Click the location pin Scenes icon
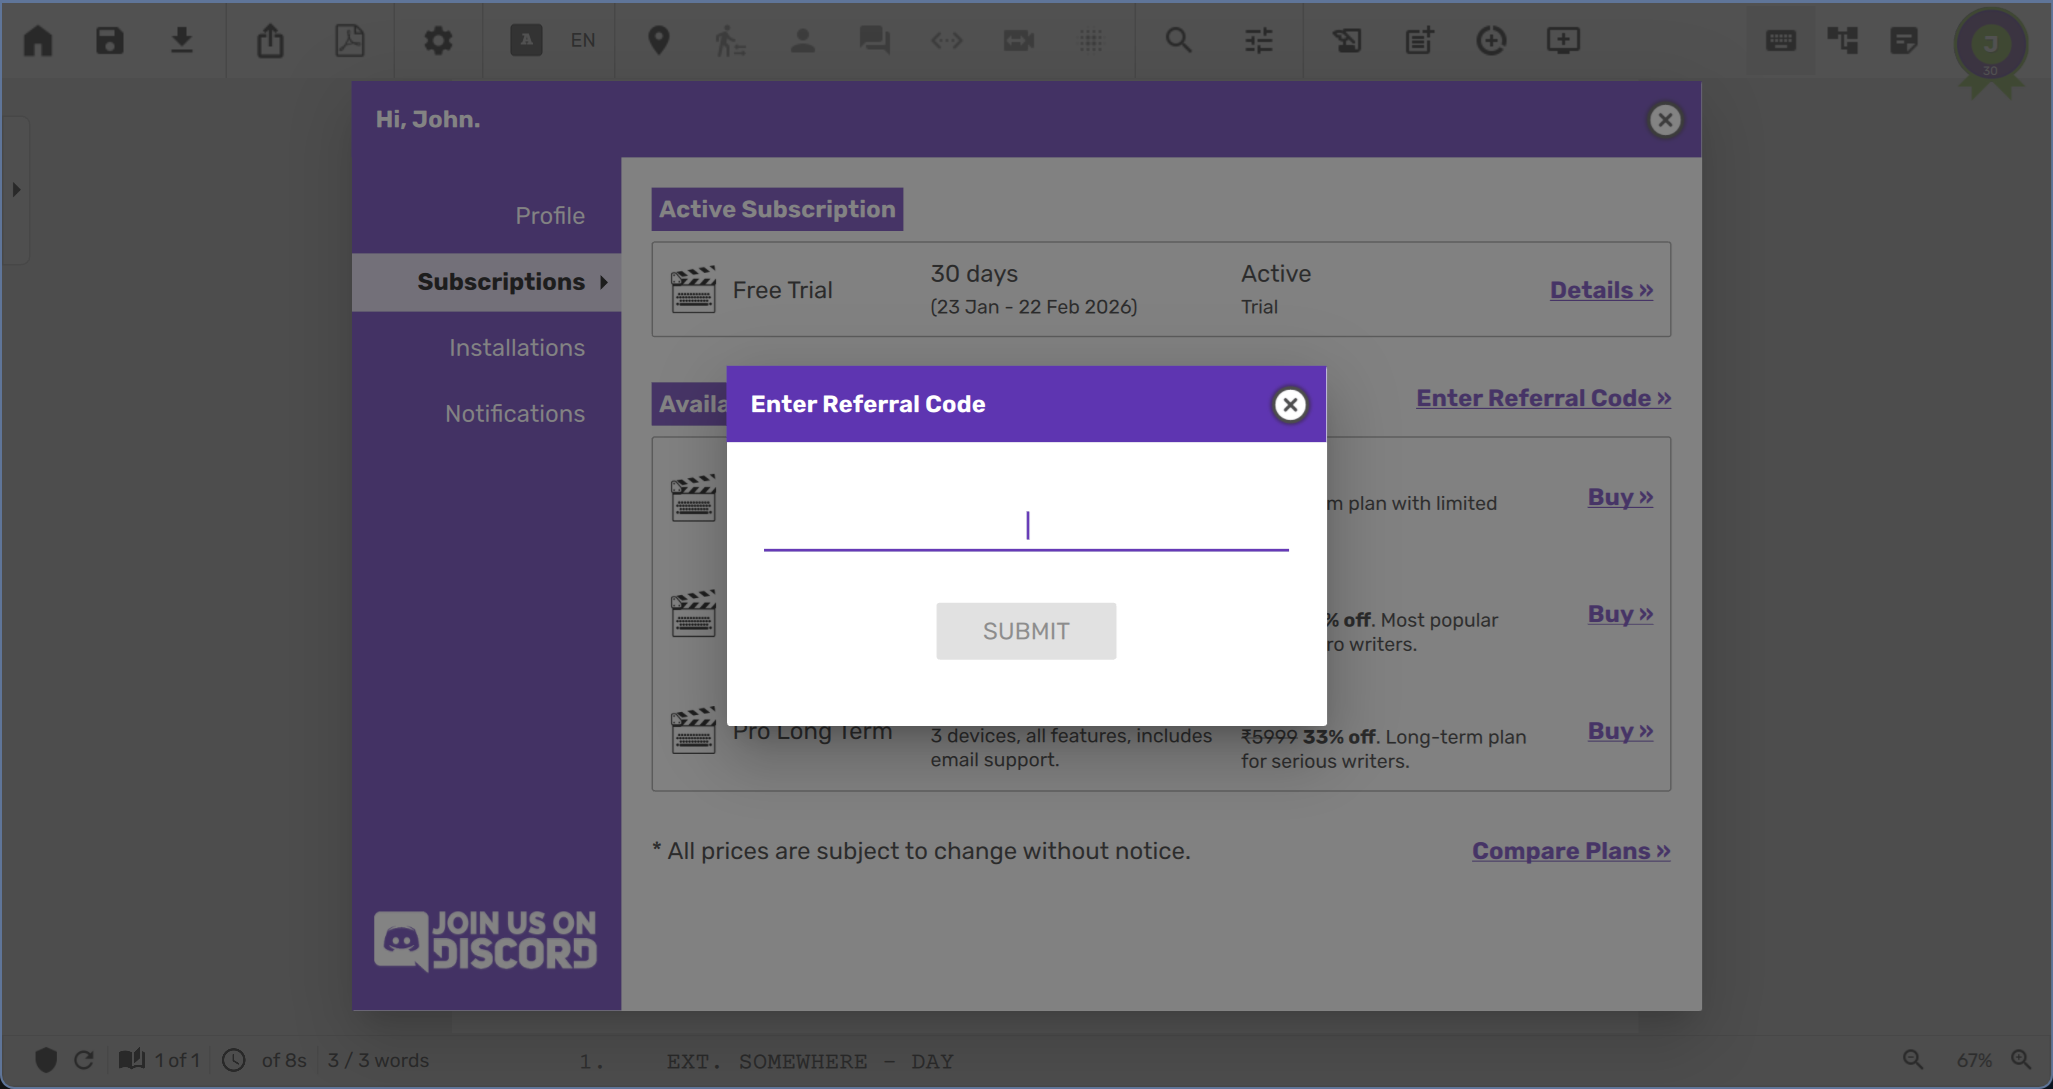The image size is (2053, 1089). [658, 41]
